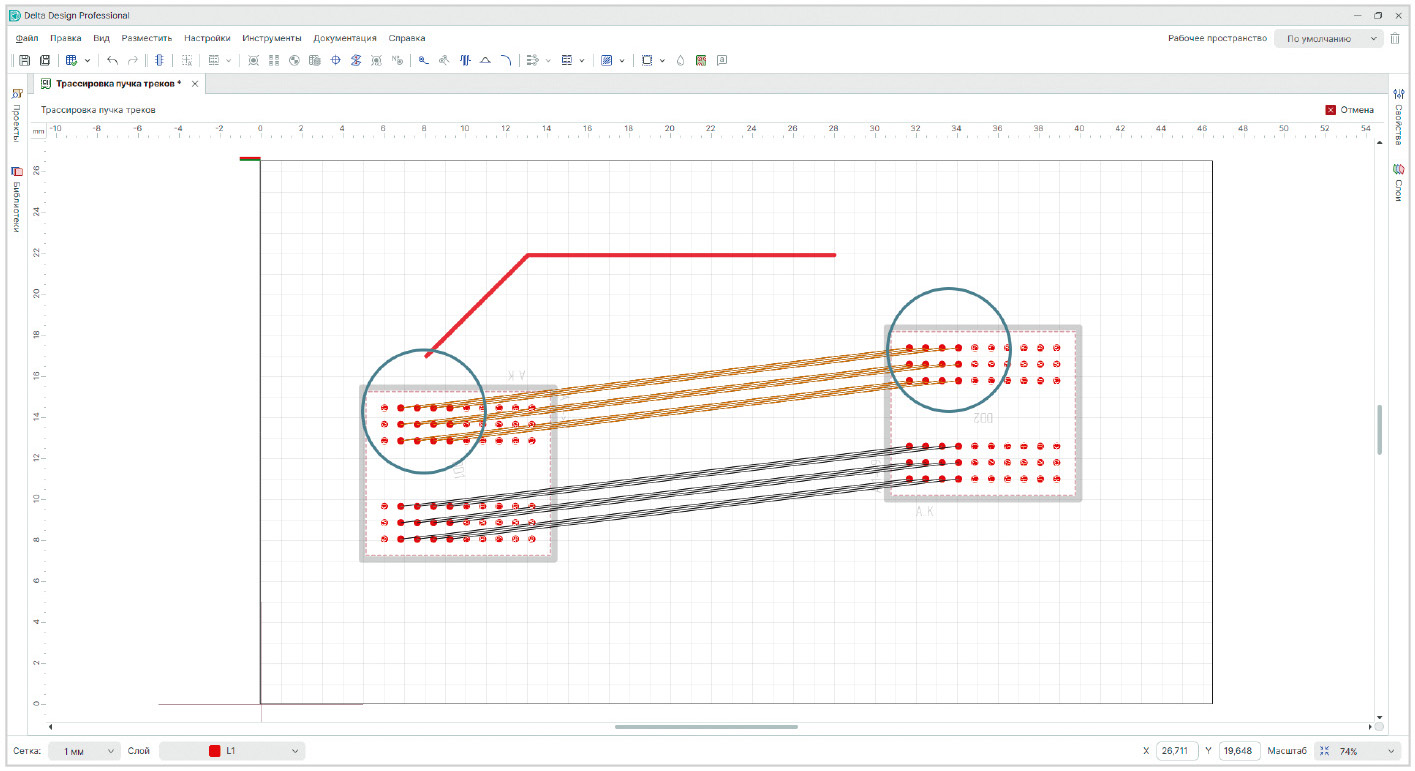Image resolution: width=1415 pixels, height=771 pixels.
Task: Open the Сетка 1 мм dropdown
Action: click(x=84, y=751)
